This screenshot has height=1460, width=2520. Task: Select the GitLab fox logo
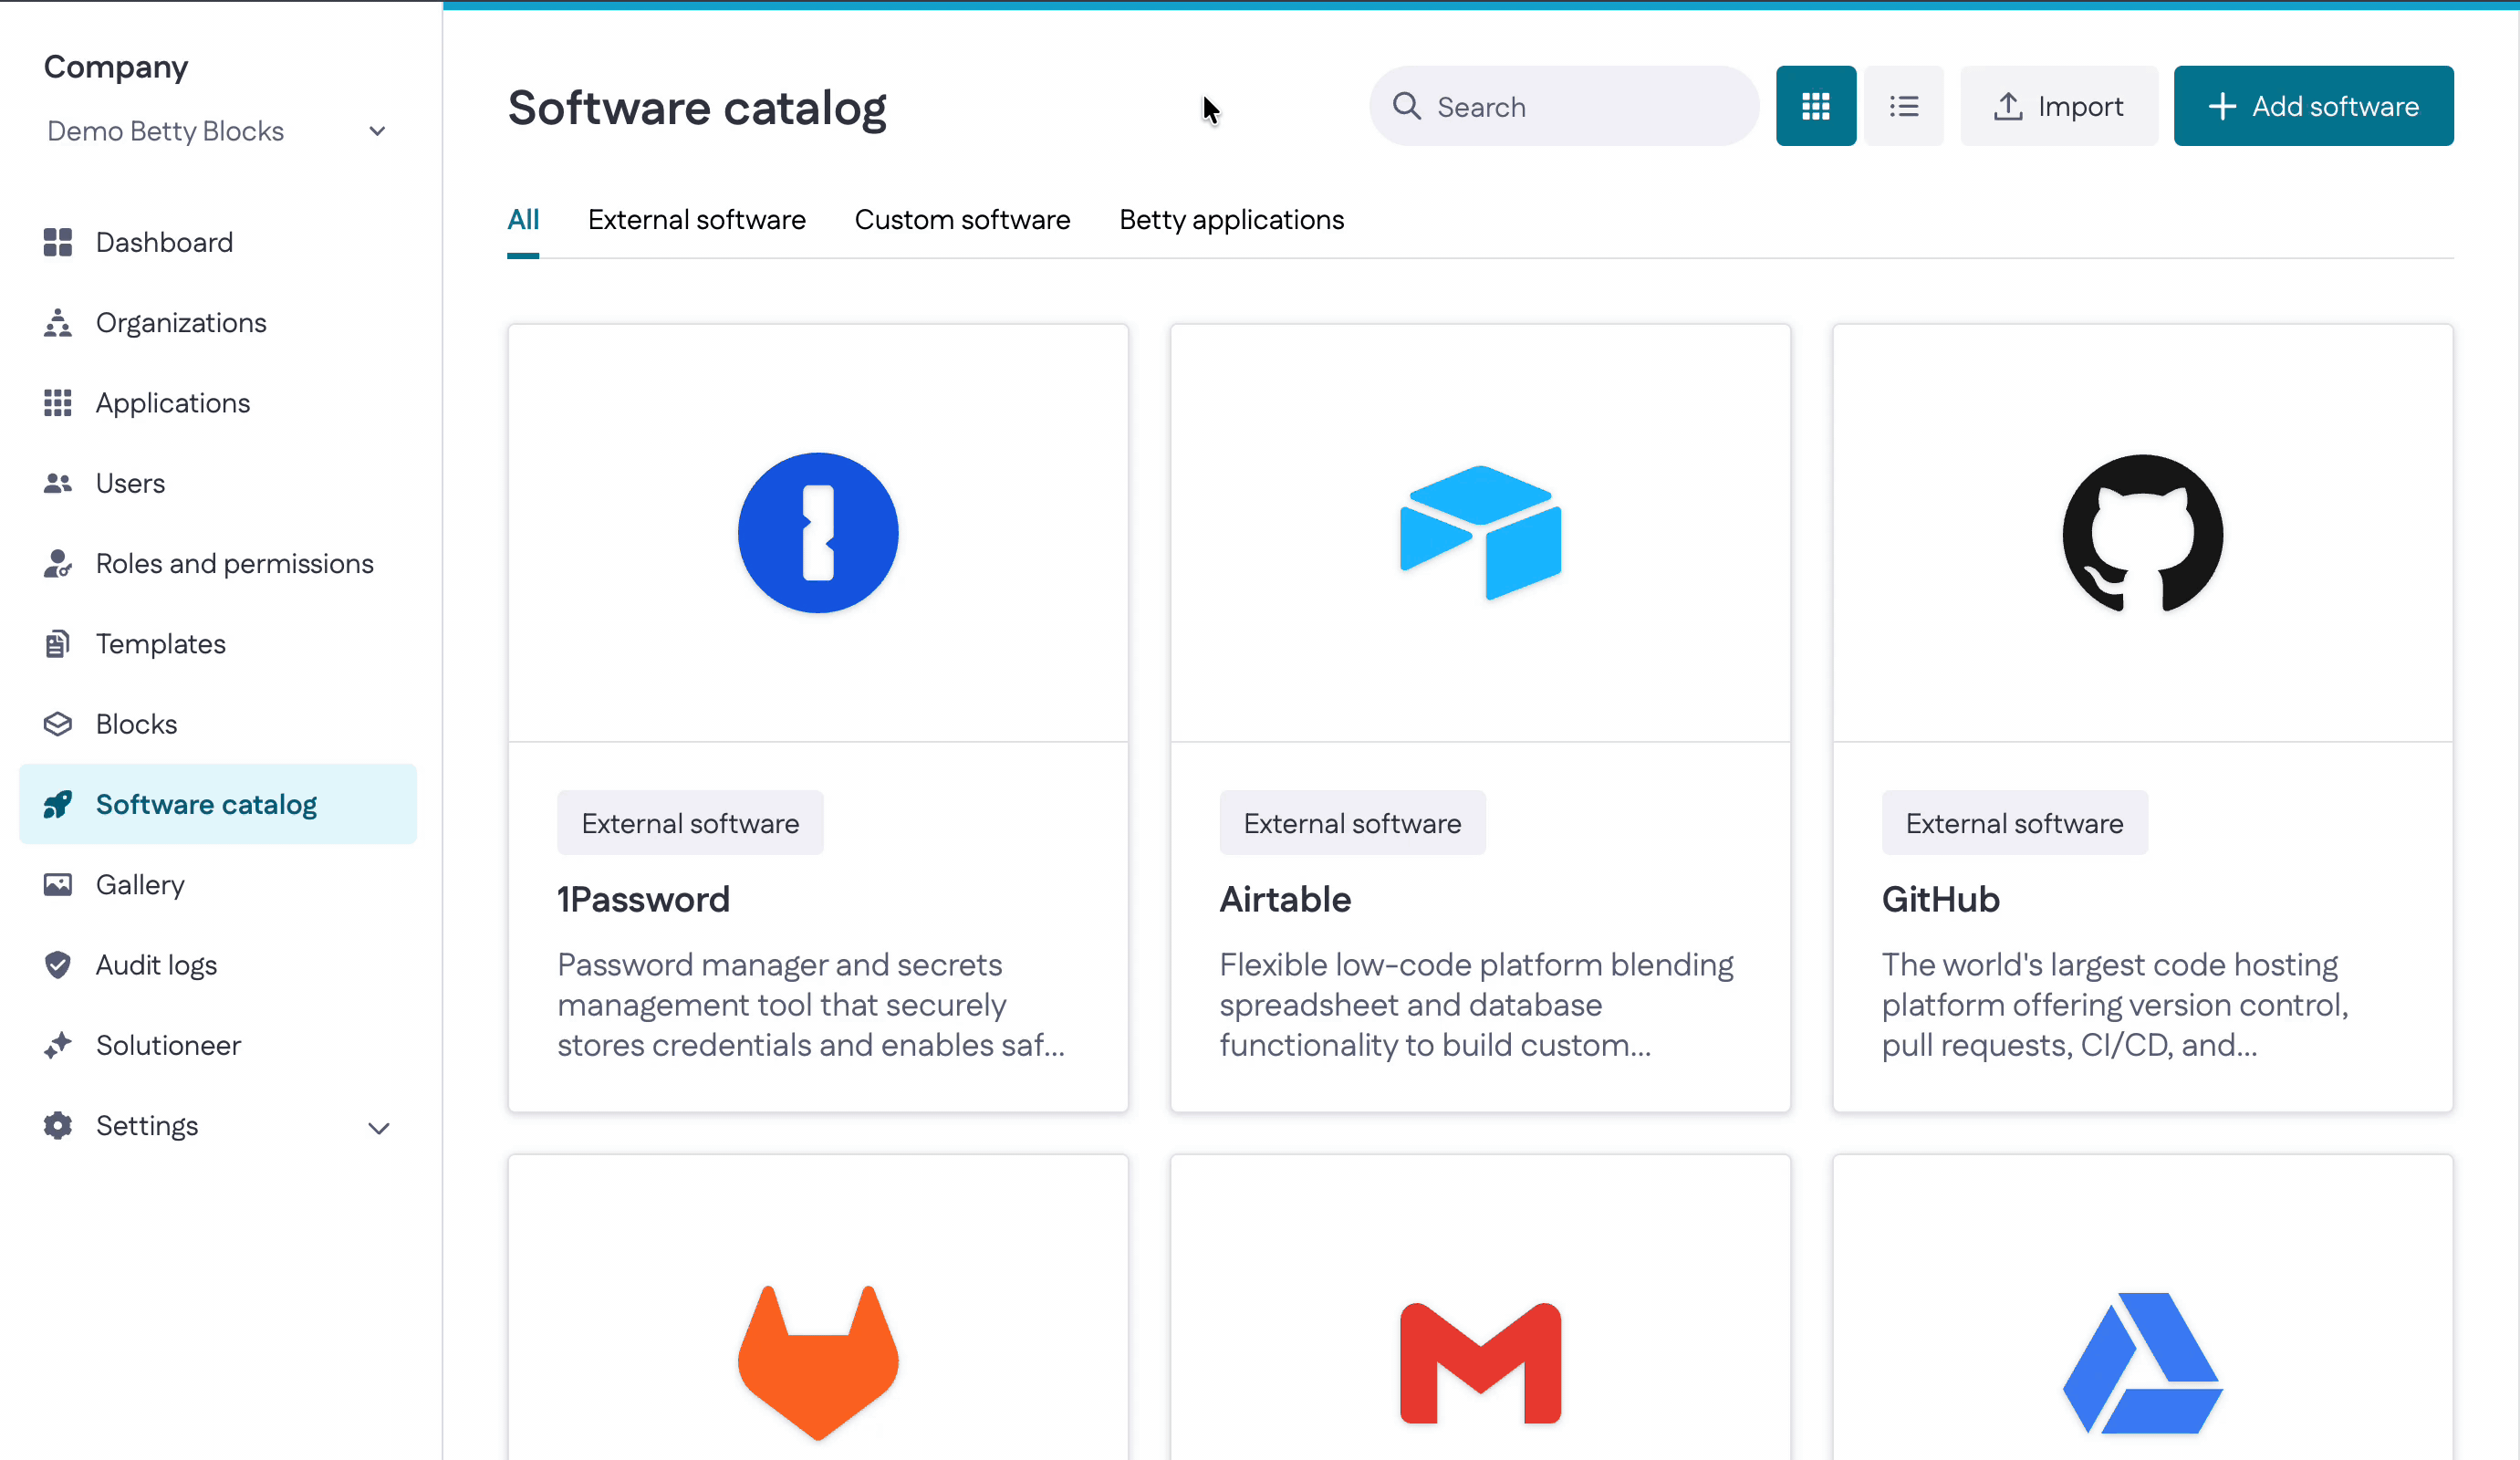818,1363
